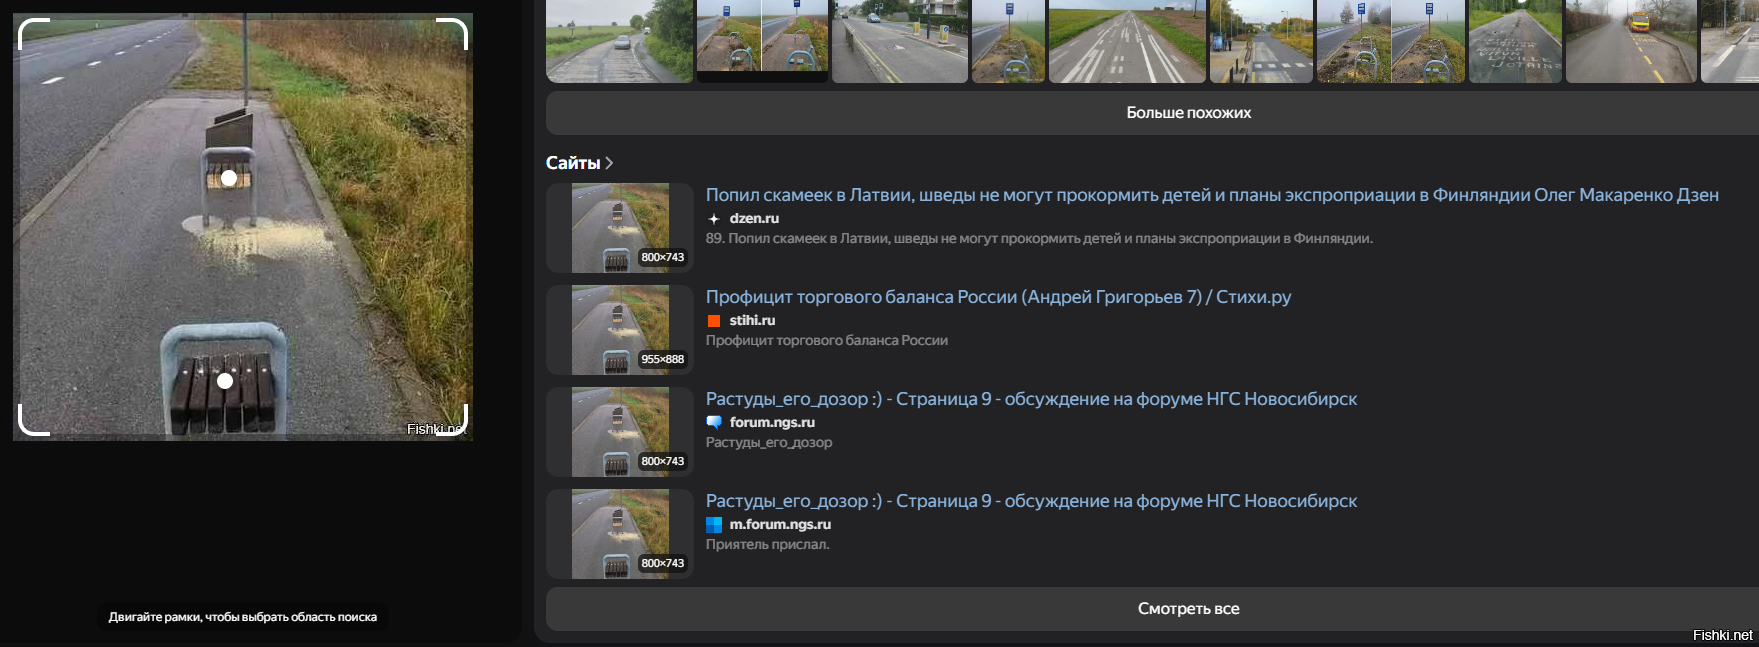Screen dimensions: 1759x647
Task: Open the Попил скамеек в Латвии article link
Action: tap(1211, 195)
